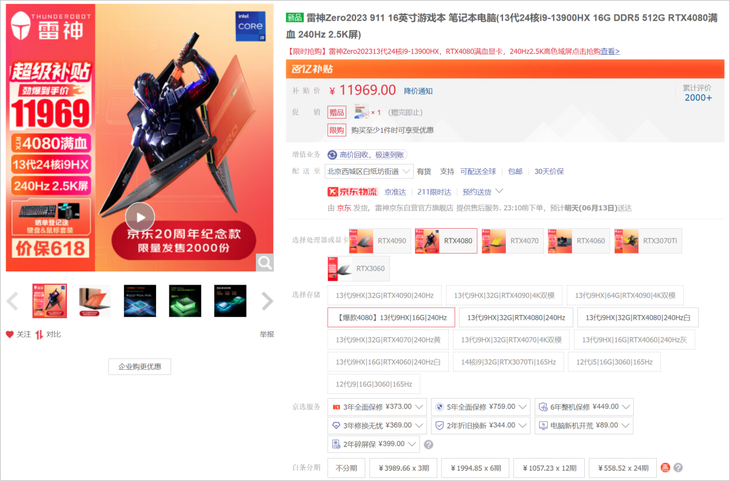Open the 查看 link in promo text
730x481 pixels.
[x=610, y=51]
